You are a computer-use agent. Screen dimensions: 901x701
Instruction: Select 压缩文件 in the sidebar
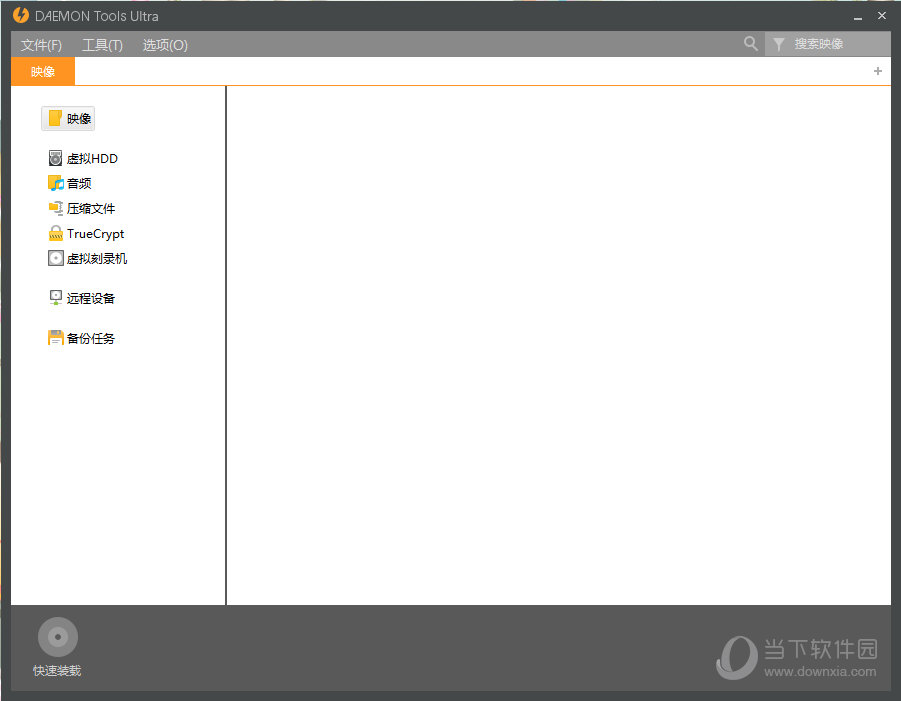click(91, 209)
